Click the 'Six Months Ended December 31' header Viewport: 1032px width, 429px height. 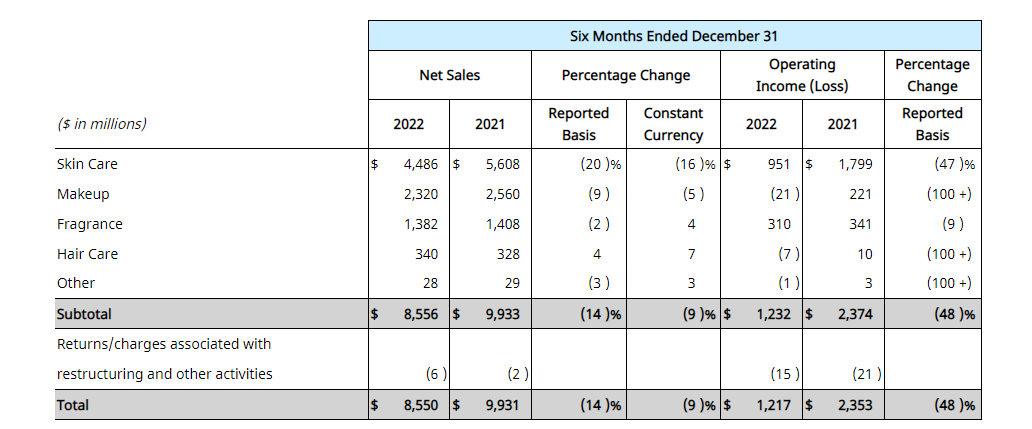(x=674, y=36)
